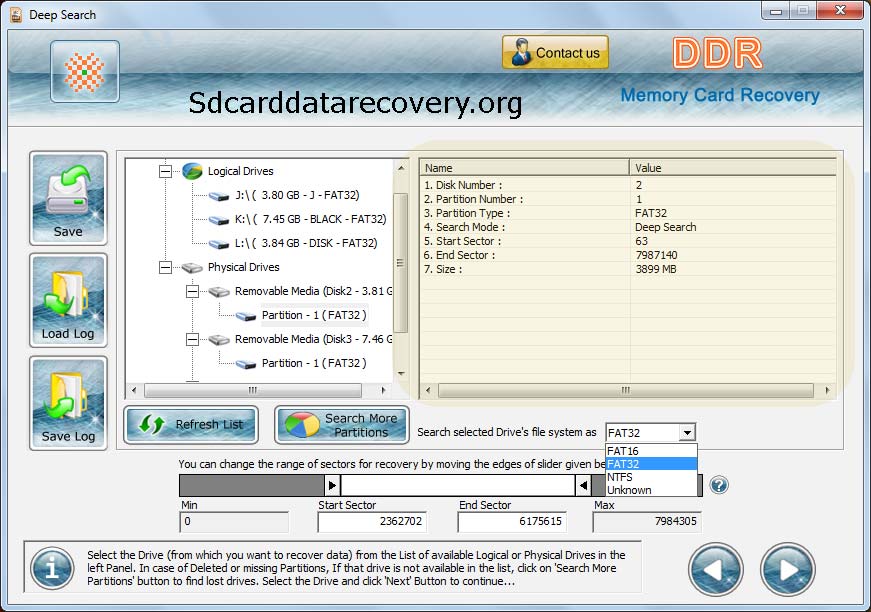Click Search More Partitions button

[x=342, y=425]
